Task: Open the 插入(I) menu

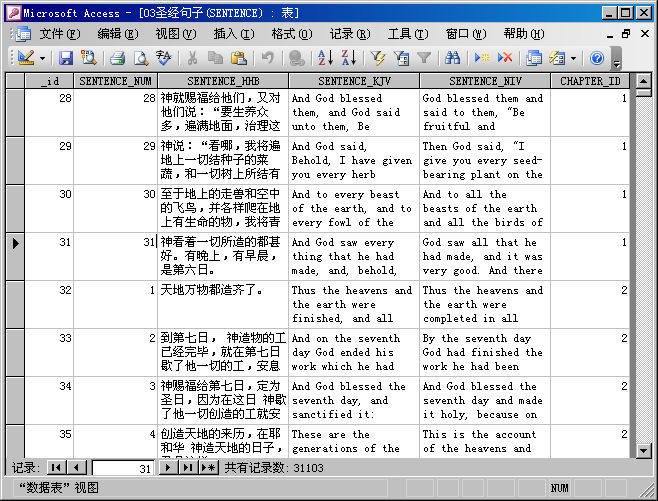Action: point(234,34)
